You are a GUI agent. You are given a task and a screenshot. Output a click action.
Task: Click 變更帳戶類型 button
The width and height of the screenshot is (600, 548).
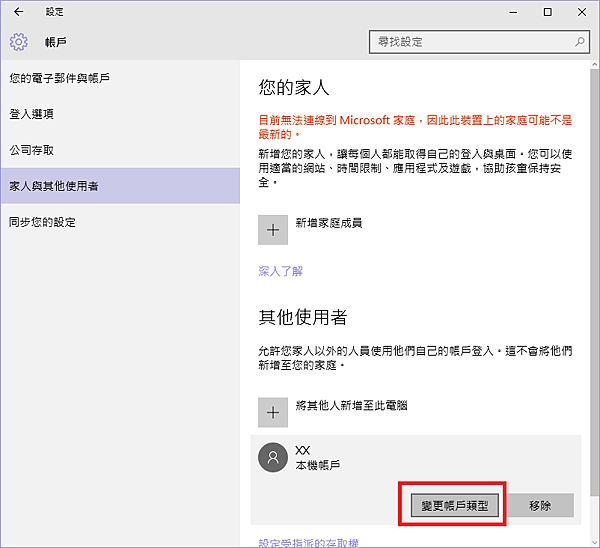click(455, 506)
